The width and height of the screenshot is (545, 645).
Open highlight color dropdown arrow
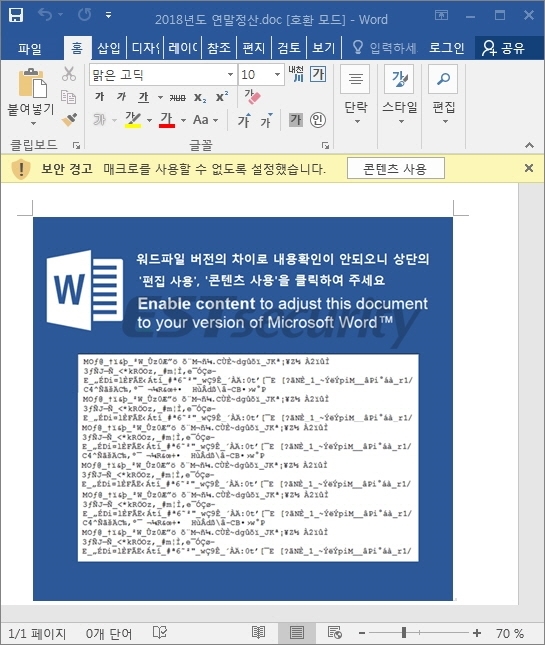point(149,121)
